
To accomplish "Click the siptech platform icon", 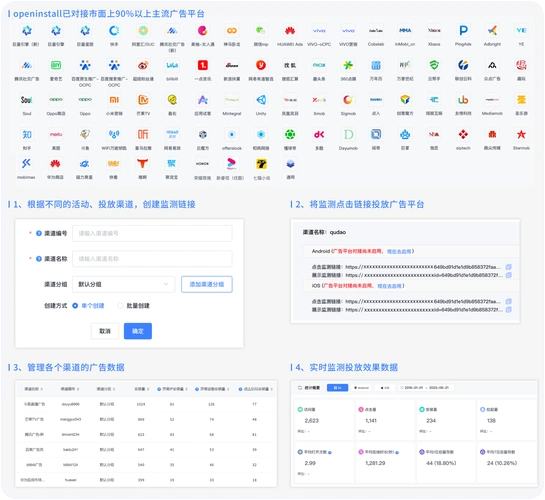I will 463,134.
